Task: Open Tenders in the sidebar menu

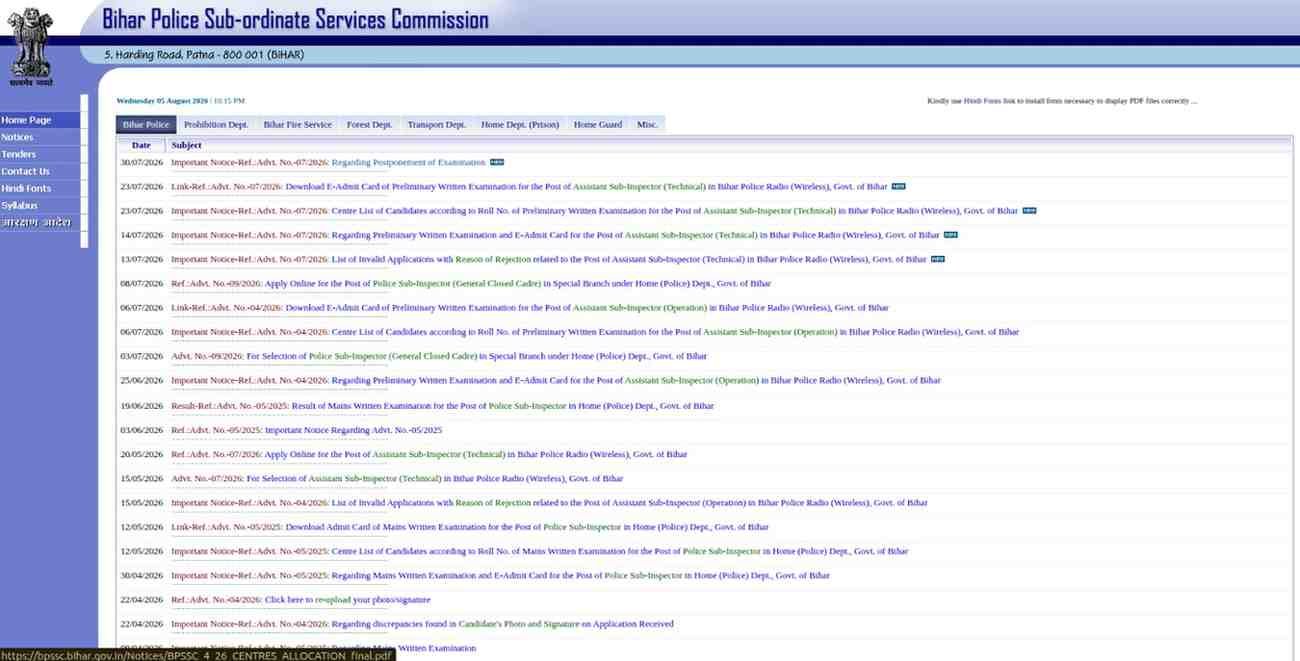Action: [40, 154]
